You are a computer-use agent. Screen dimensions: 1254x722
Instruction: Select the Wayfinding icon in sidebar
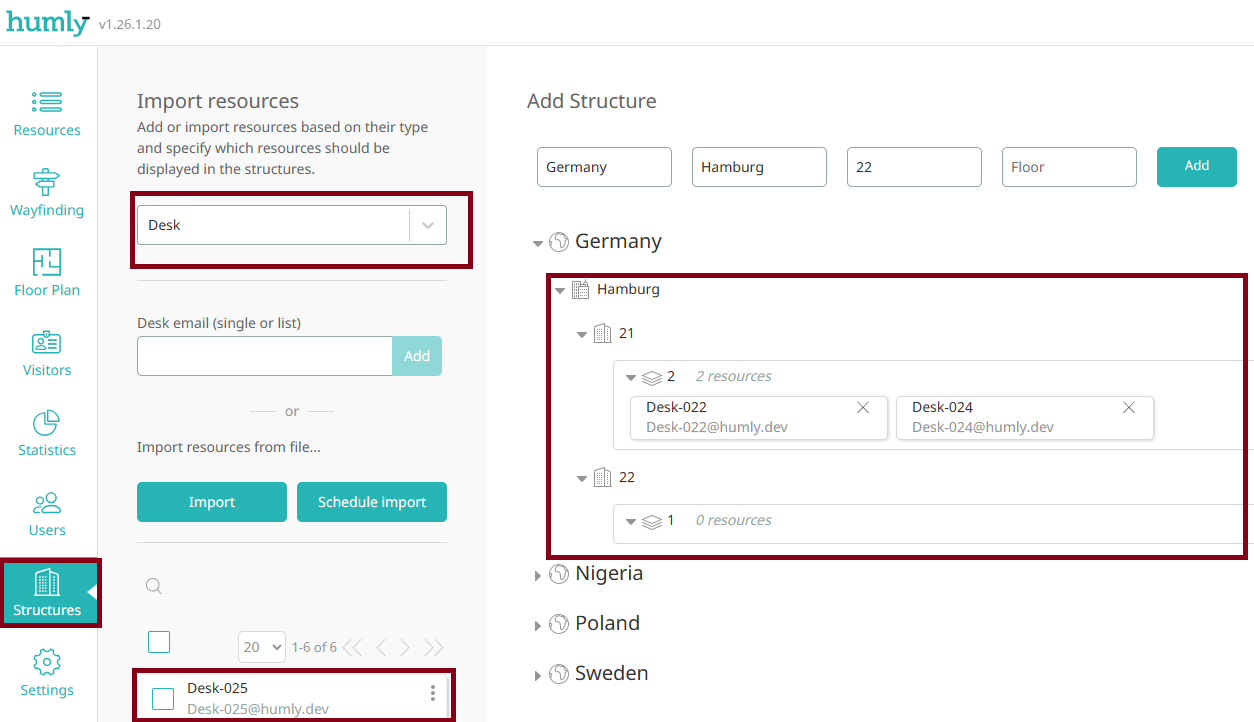tap(46, 192)
